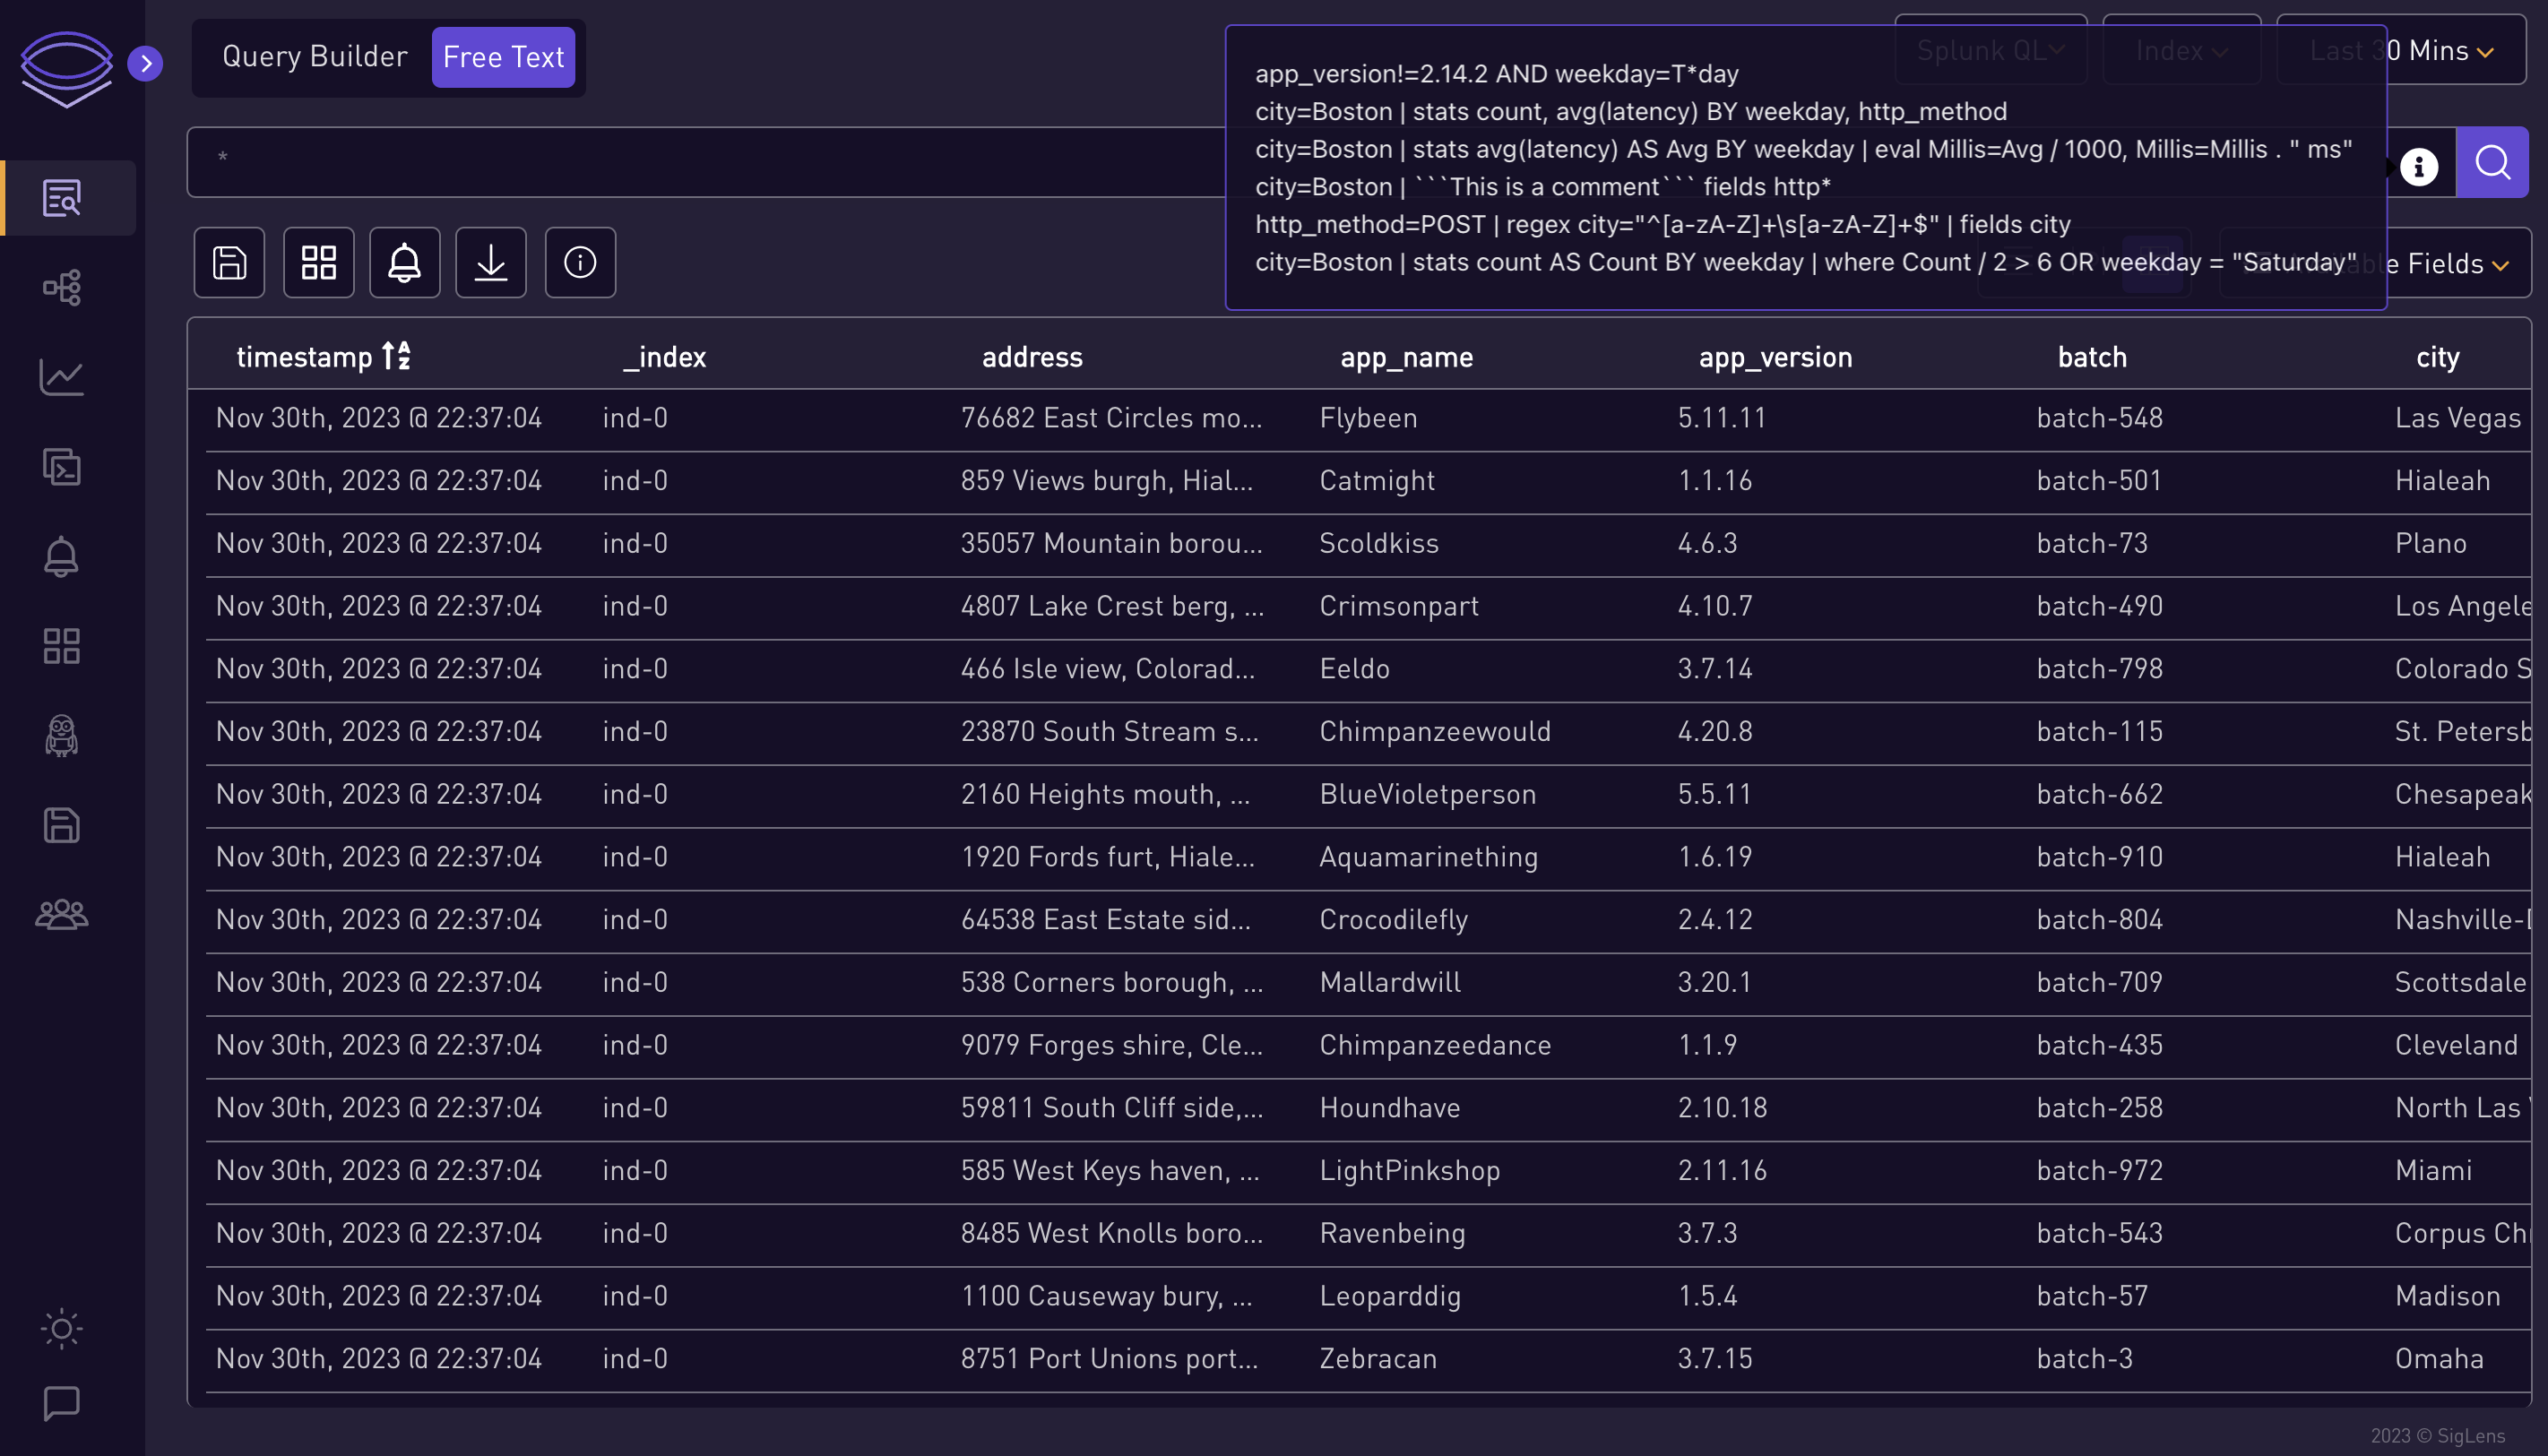Click the Las Vegas city cell
Image resolution: width=2548 pixels, height=1456 pixels.
click(2458, 418)
